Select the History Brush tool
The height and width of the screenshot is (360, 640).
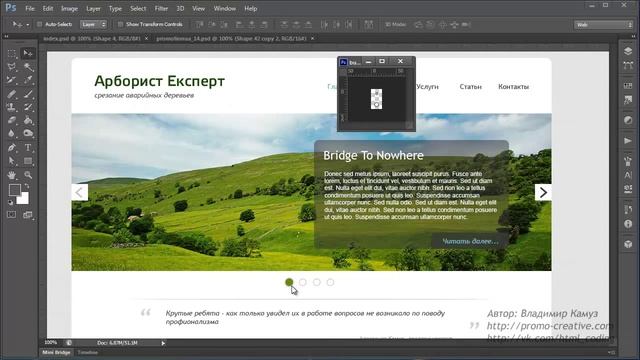[28, 107]
